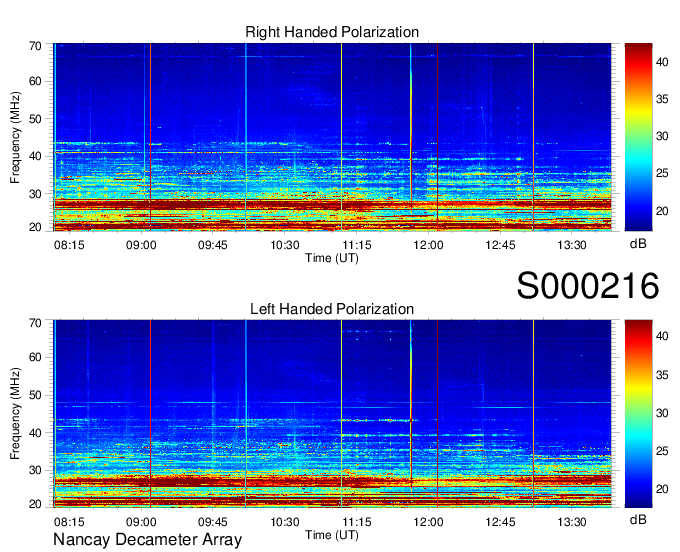Click the dB label under the Right Handed colorbar

[x=638, y=244]
